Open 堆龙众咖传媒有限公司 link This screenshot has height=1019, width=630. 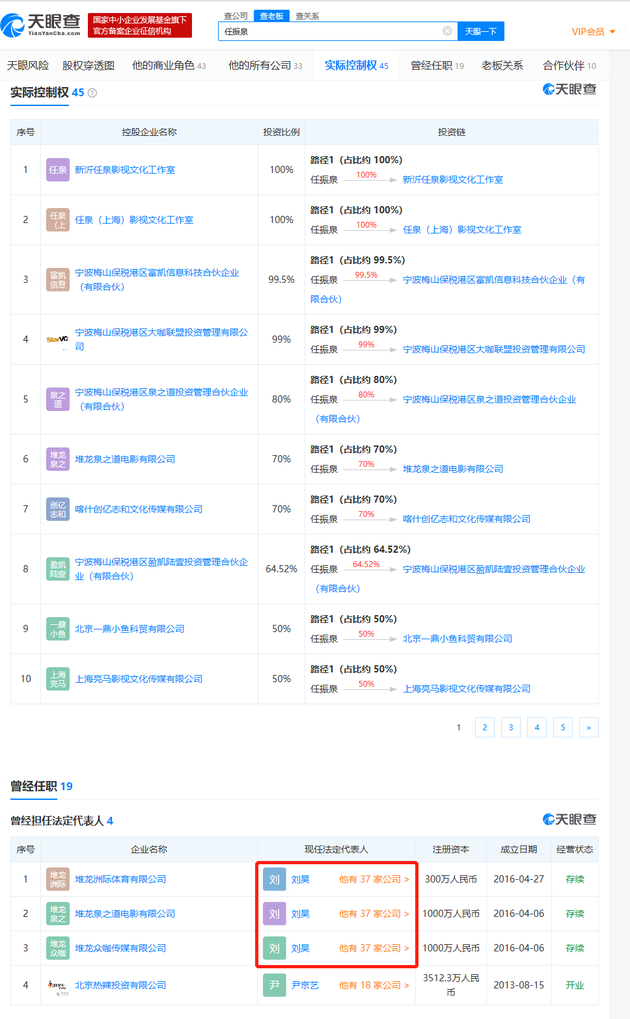(x=120, y=948)
